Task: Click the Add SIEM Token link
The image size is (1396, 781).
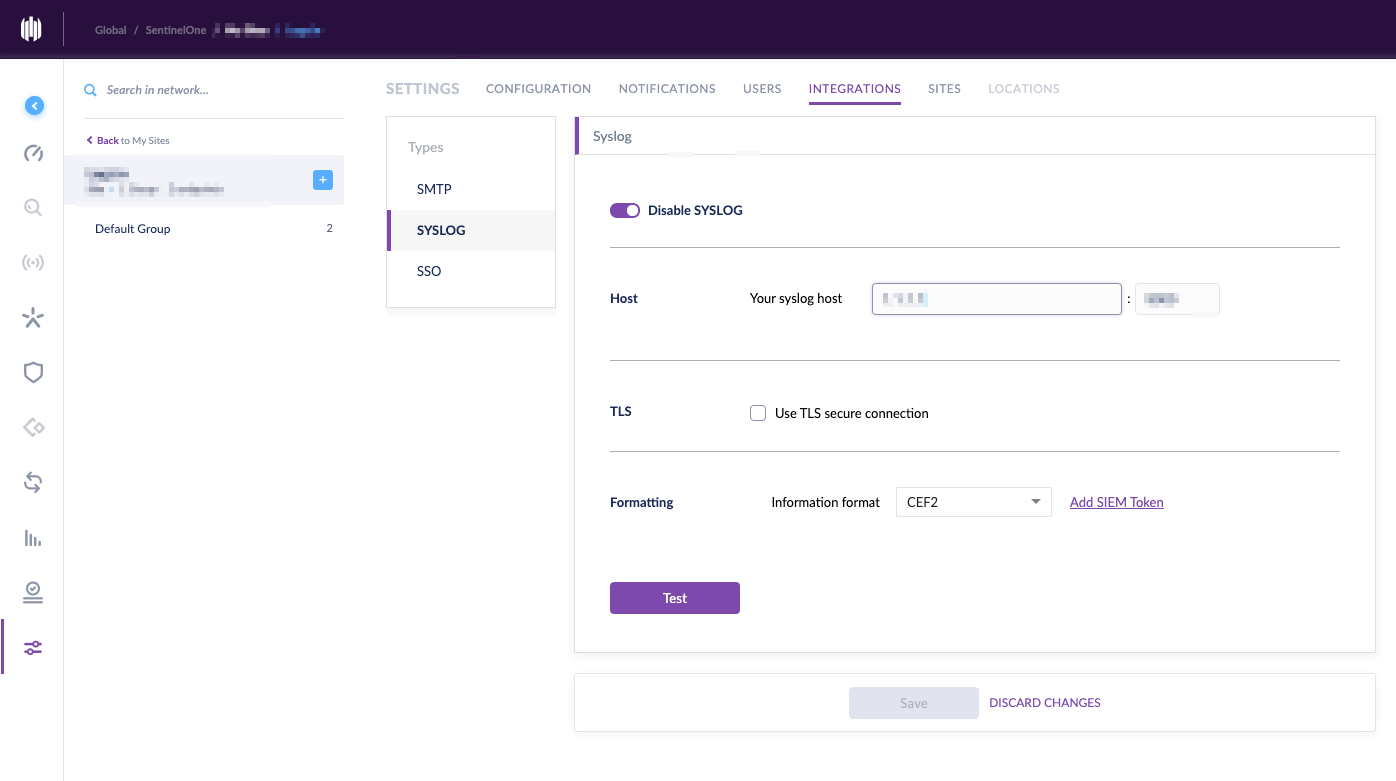Action: tap(1116, 502)
